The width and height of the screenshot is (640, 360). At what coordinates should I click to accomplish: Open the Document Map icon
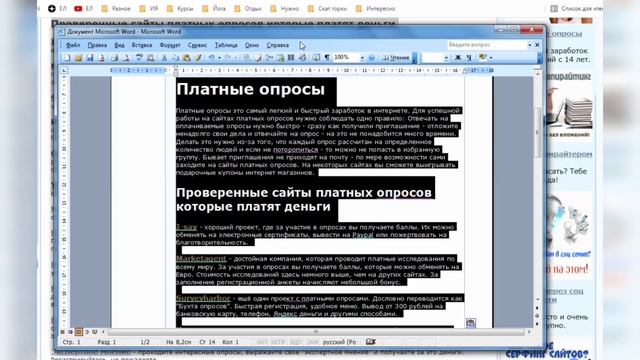[x=316, y=58]
